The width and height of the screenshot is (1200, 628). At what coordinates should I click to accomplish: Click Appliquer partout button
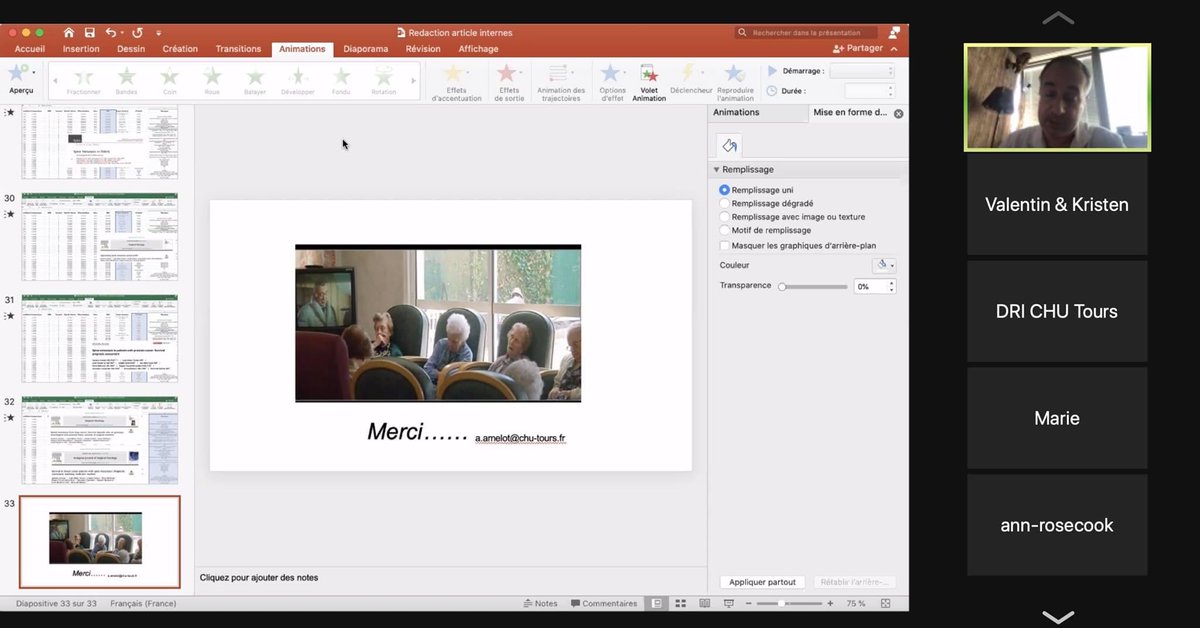click(763, 582)
